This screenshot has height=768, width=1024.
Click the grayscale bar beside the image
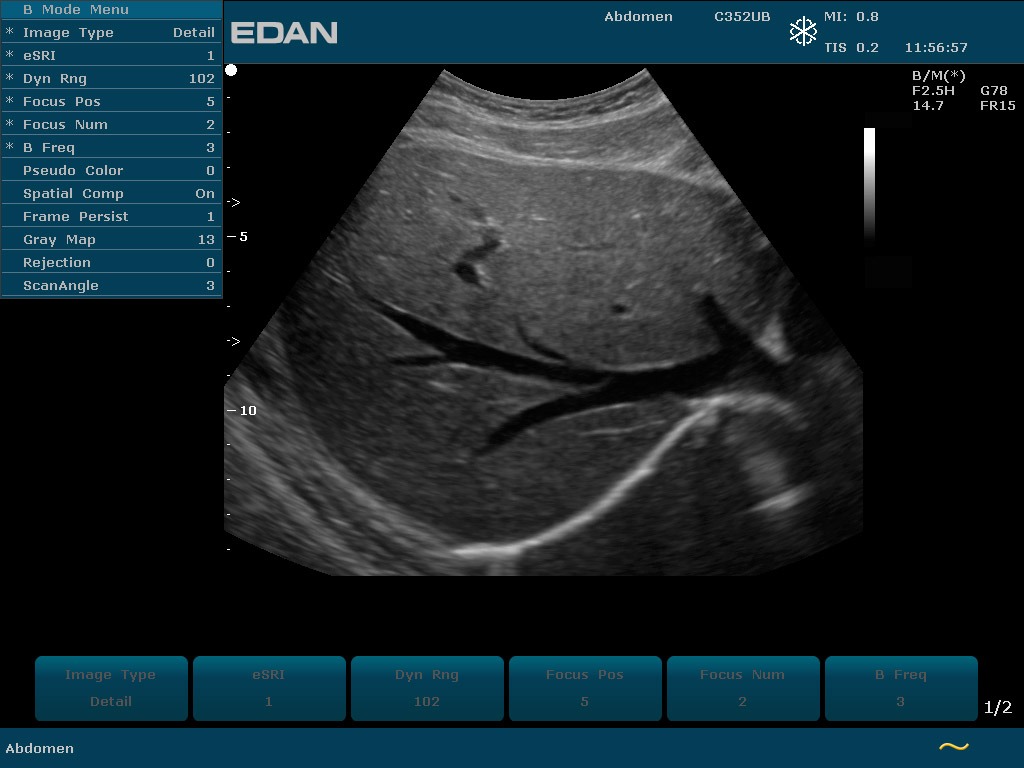pyautogui.click(x=869, y=185)
